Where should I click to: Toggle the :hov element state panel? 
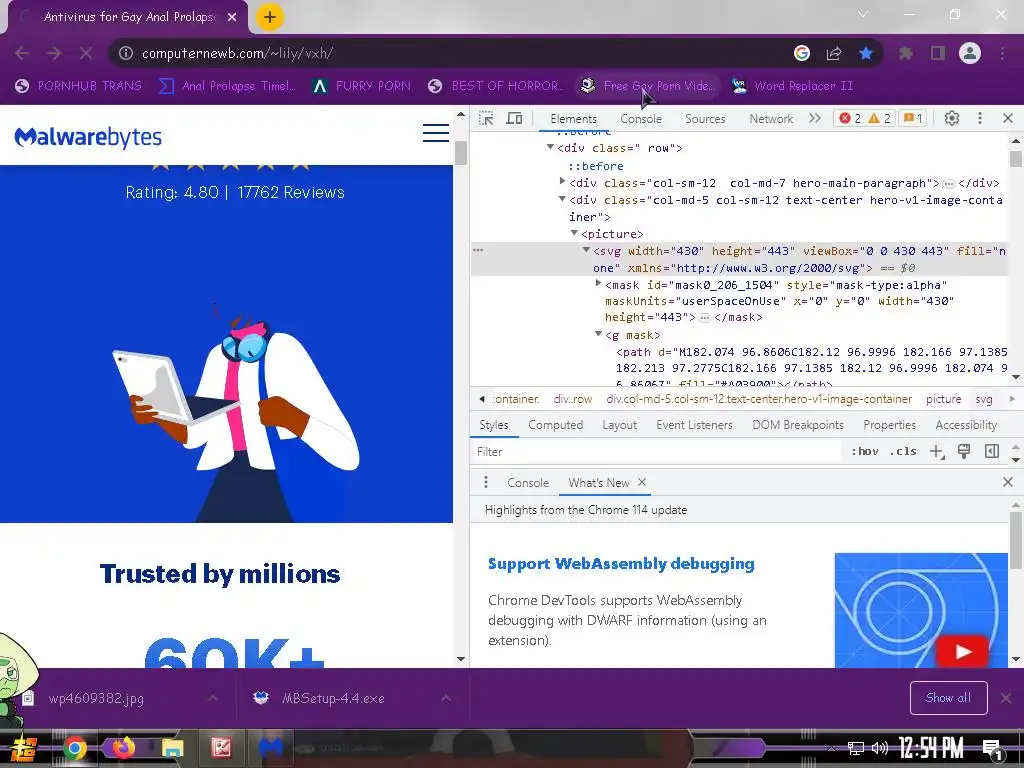tap(865, 451)
